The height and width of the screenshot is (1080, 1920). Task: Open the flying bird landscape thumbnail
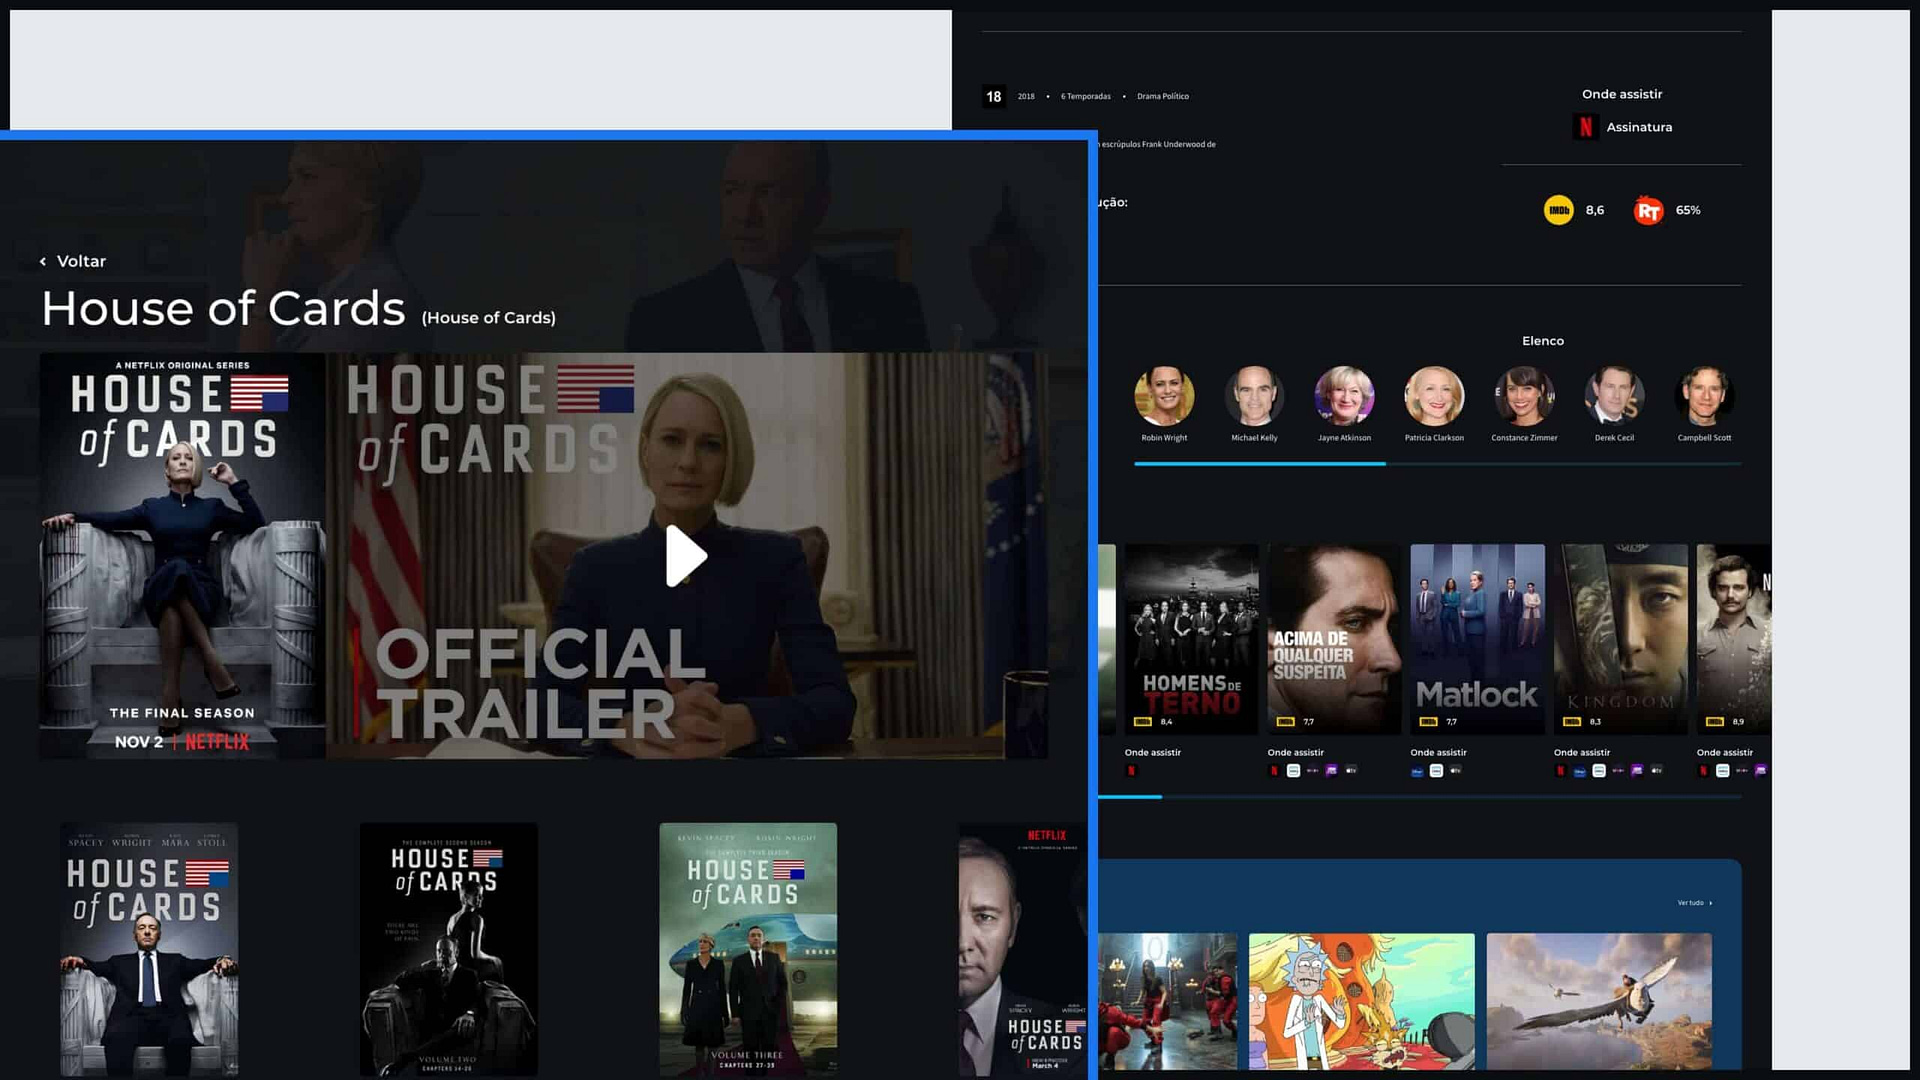pyautogui.click(x=1599, y=1002)
